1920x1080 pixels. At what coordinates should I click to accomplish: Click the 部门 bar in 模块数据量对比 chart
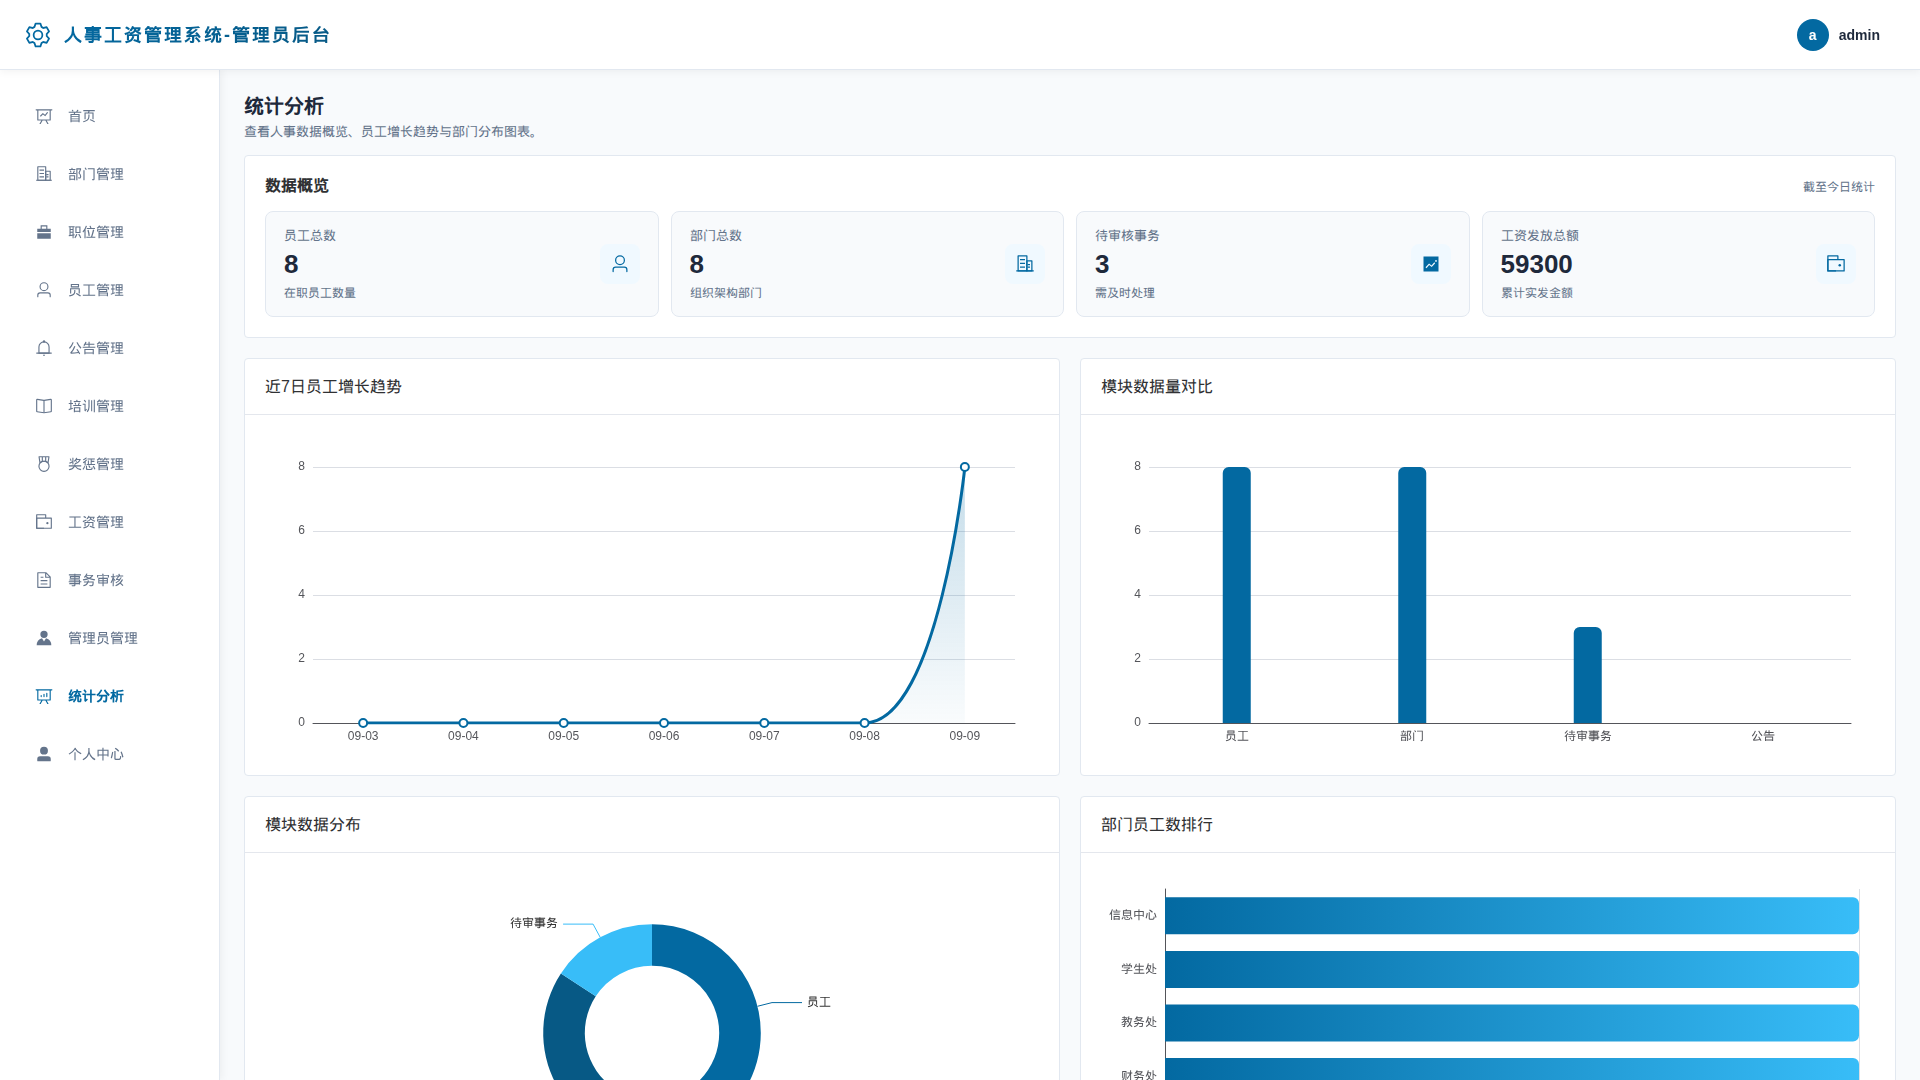(x=1412, y=595)
